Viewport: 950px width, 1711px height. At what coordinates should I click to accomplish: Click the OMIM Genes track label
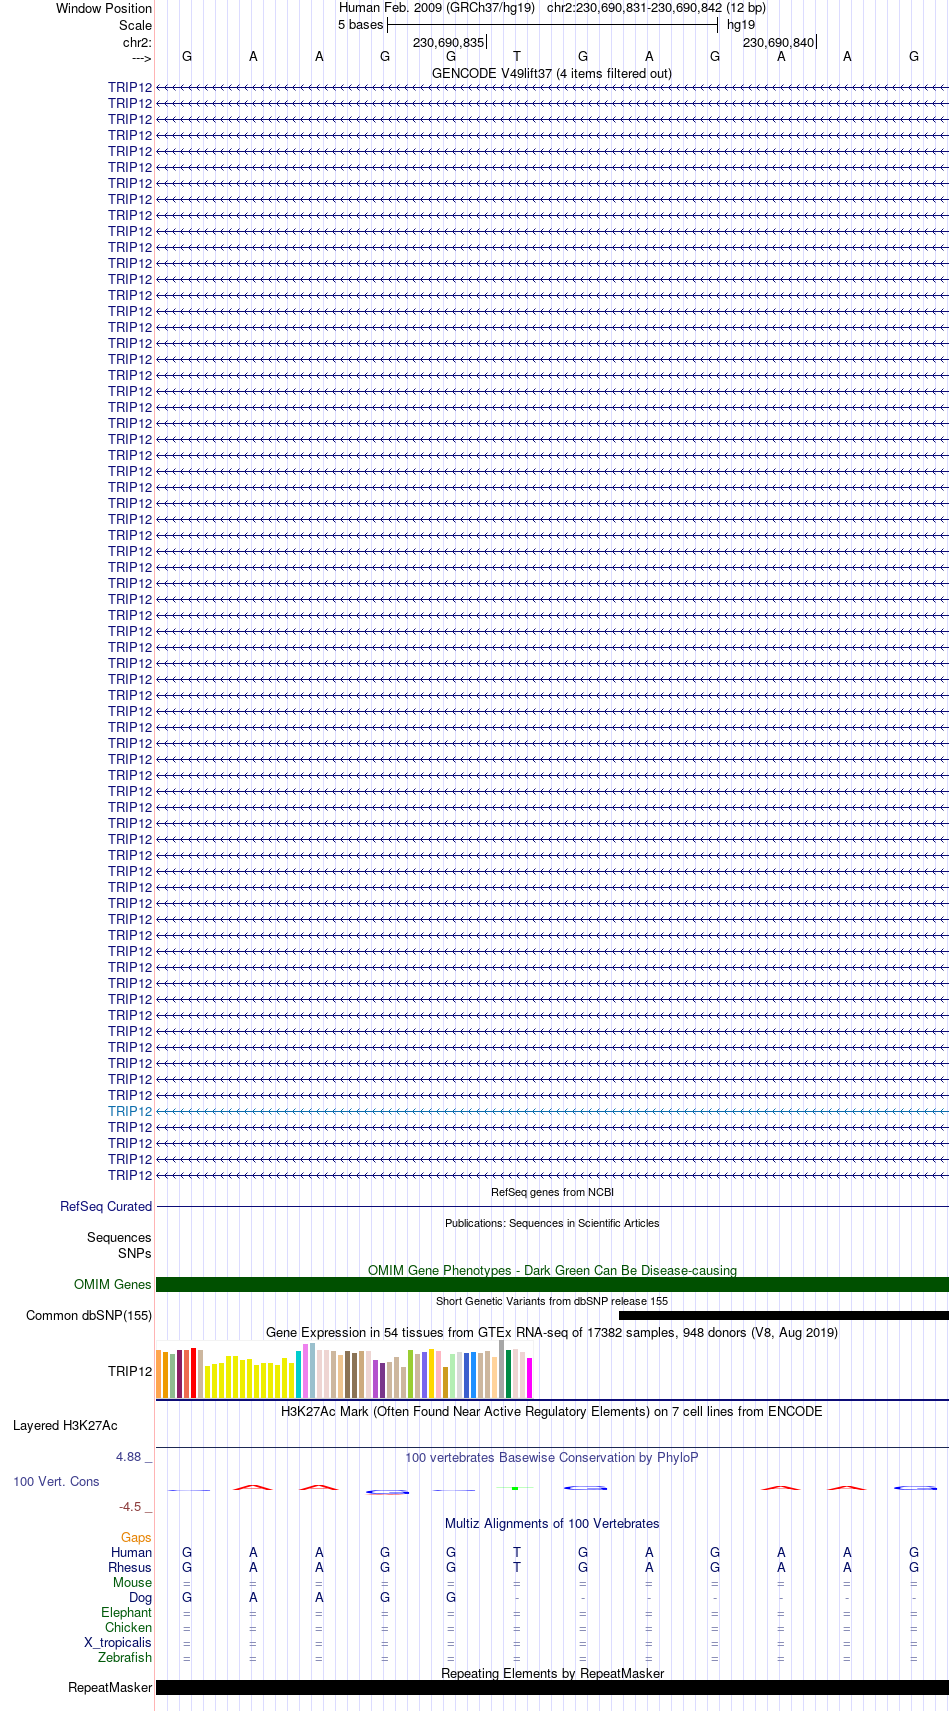113,1284
